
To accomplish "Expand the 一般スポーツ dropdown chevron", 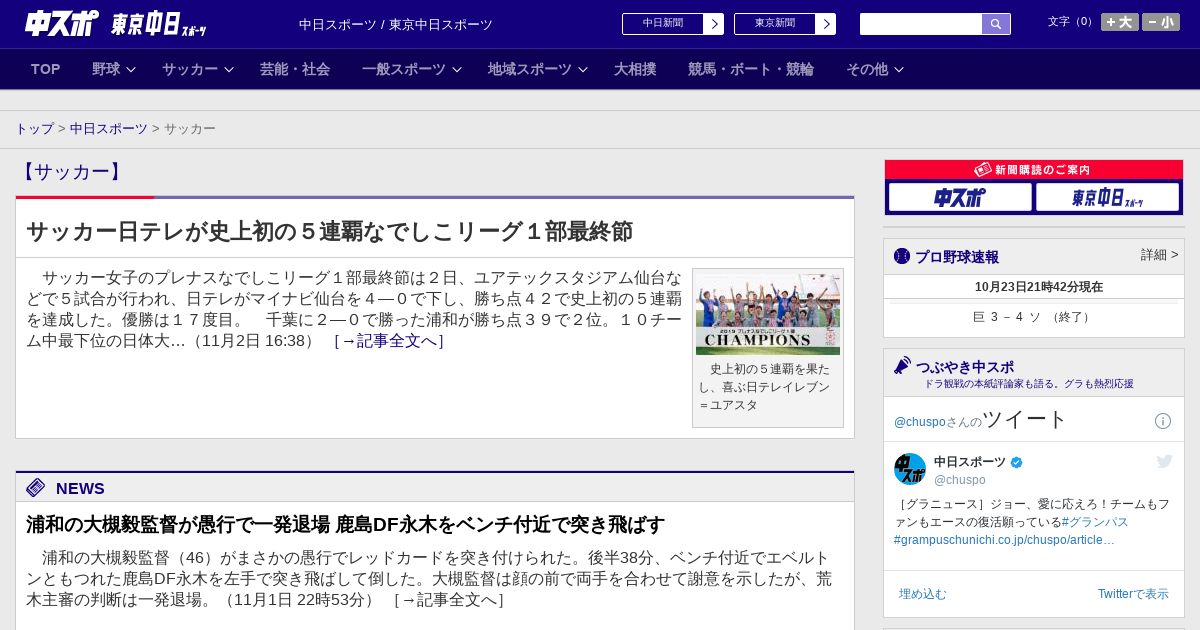I will (456, 69).
